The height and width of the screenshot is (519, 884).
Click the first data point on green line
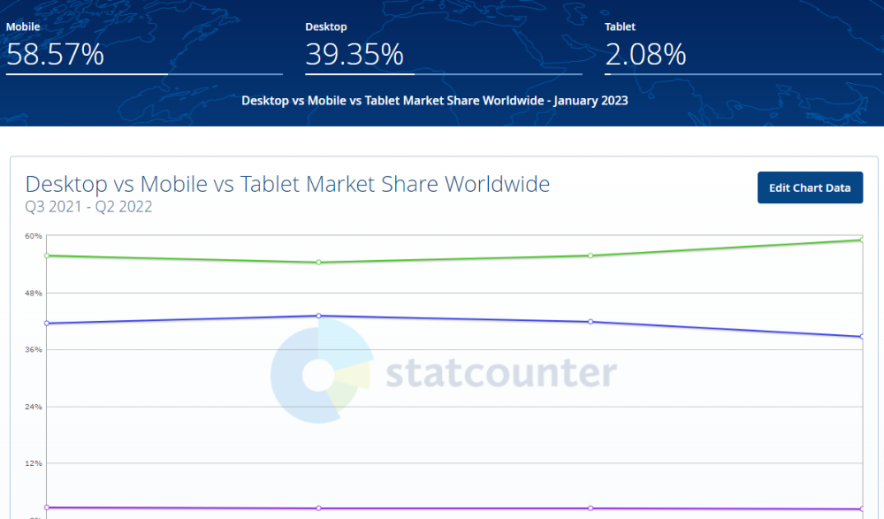point(47,255)
